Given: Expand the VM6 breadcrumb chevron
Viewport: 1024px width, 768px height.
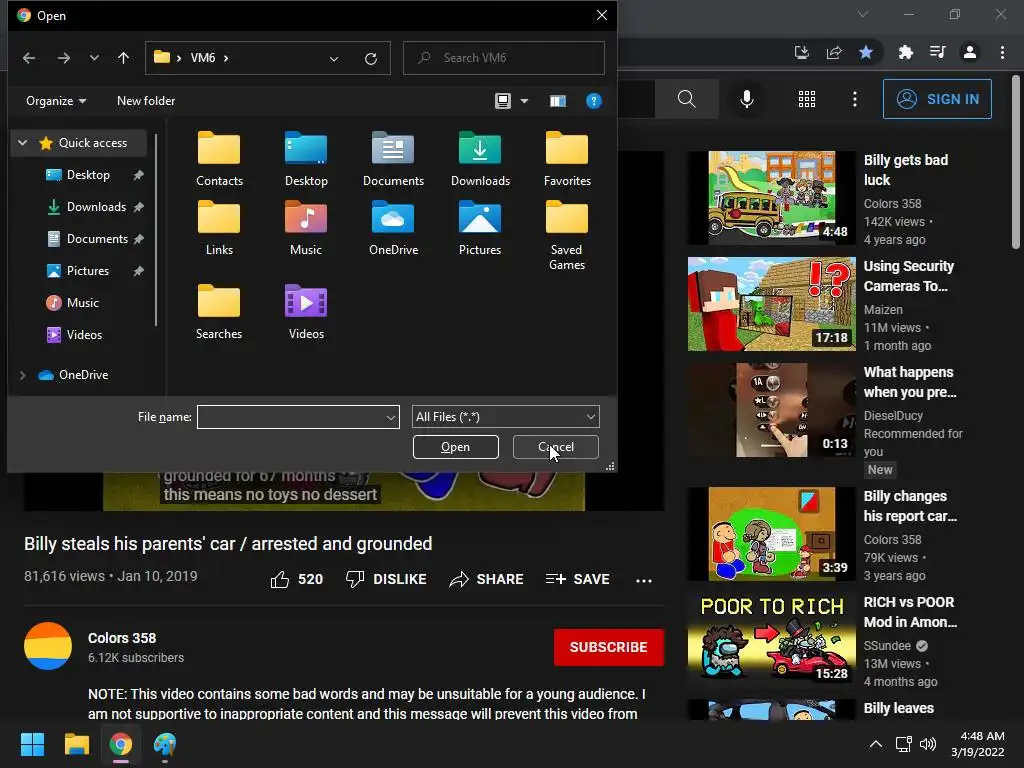Looking at the screenshot, I should coord(226,58).
